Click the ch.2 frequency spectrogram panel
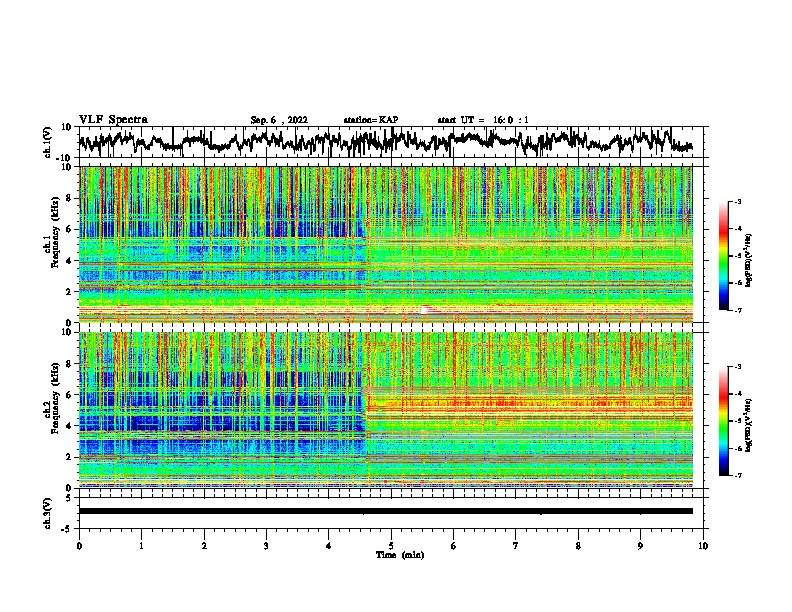This screenshot has width=792, height=612. pyautogui.click(x=386, y=410)
